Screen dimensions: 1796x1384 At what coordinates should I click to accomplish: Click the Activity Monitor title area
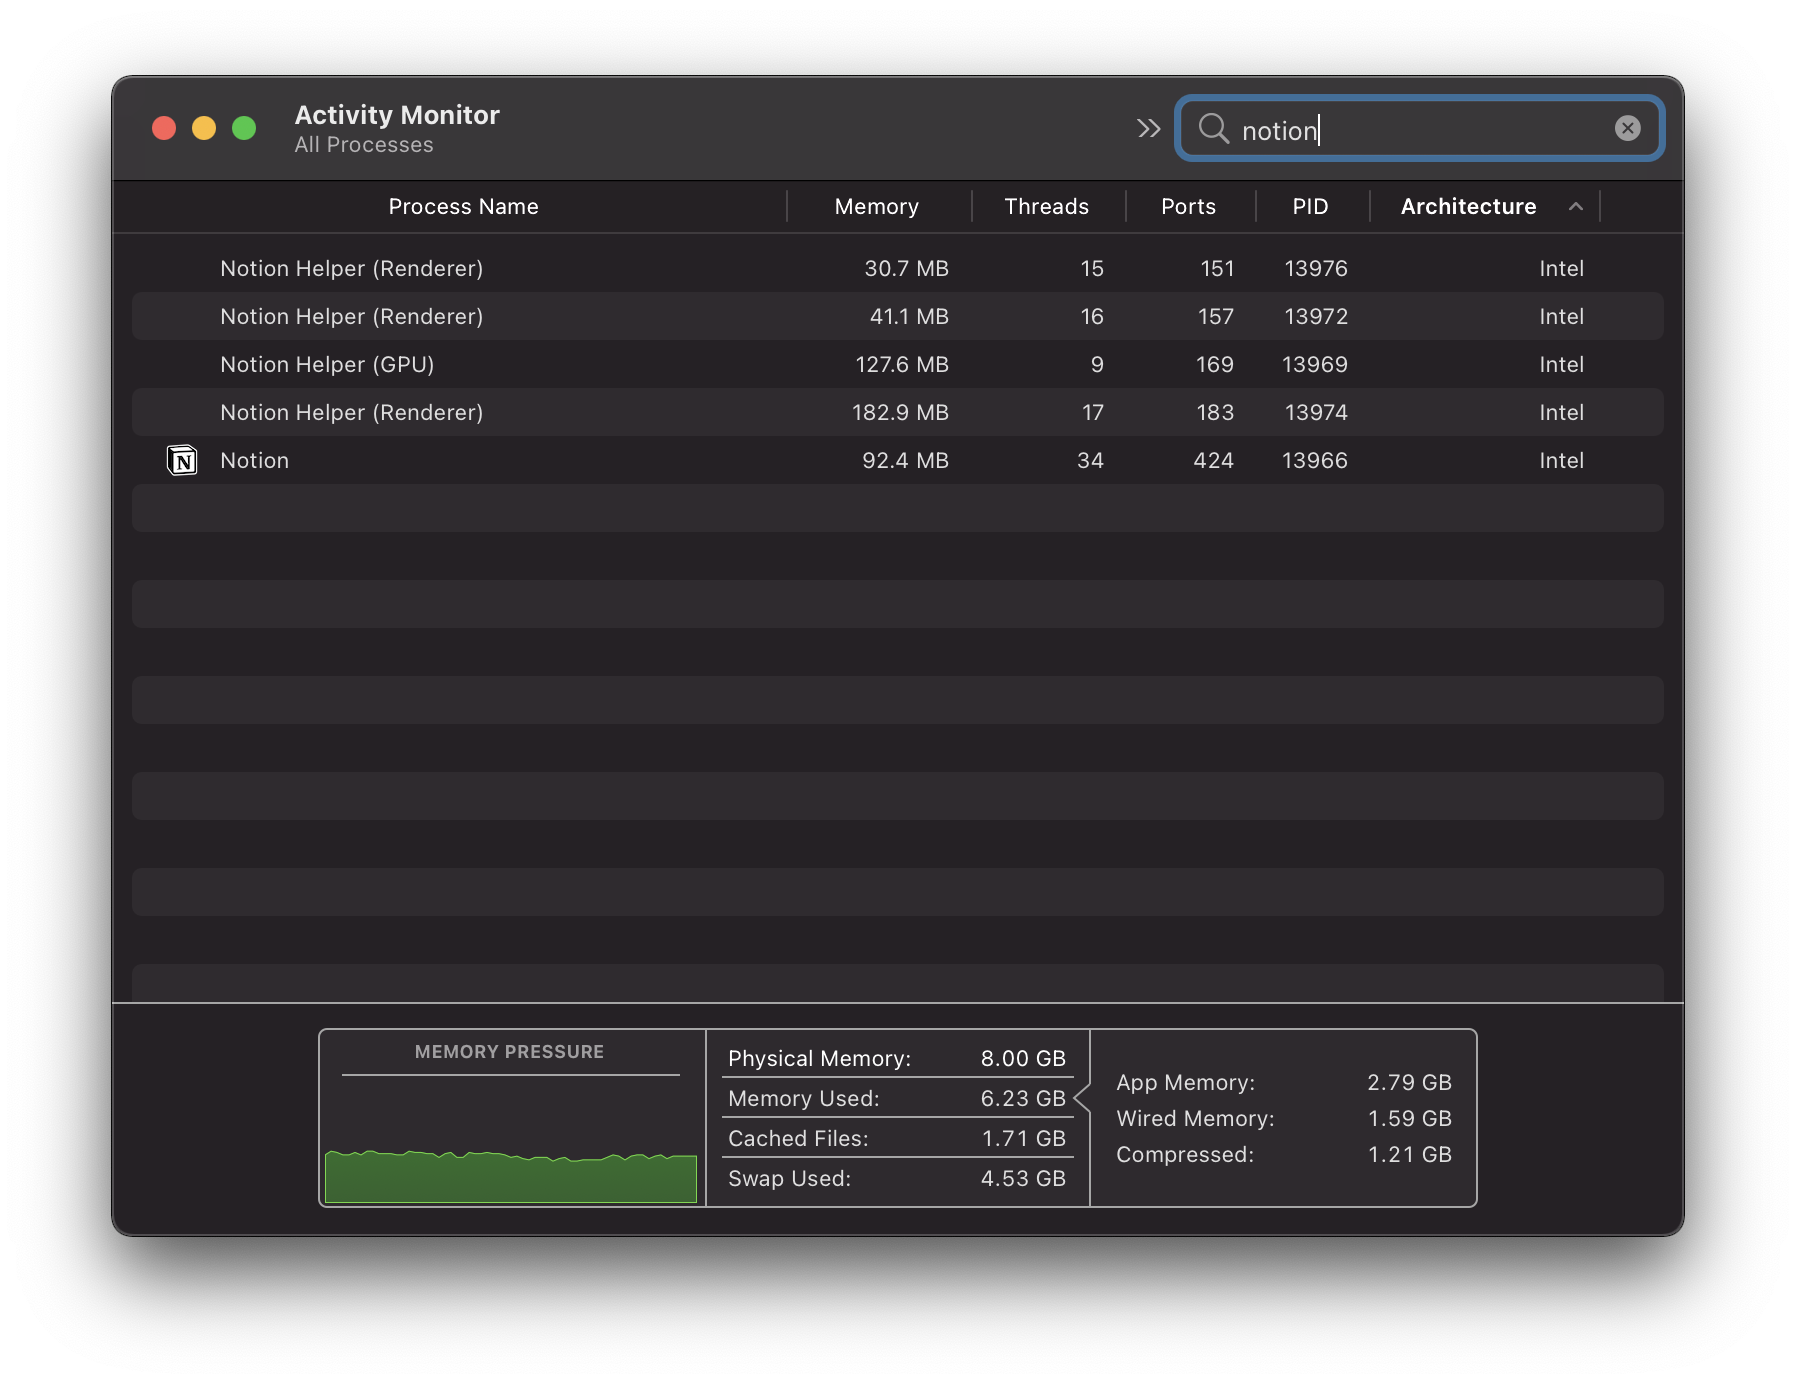396,114
